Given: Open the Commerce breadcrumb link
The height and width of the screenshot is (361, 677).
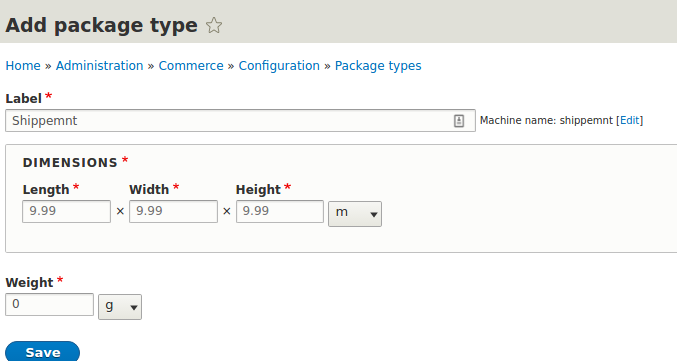Looking at the screenshot, I should pyautogui.click(x=191, y=66).
